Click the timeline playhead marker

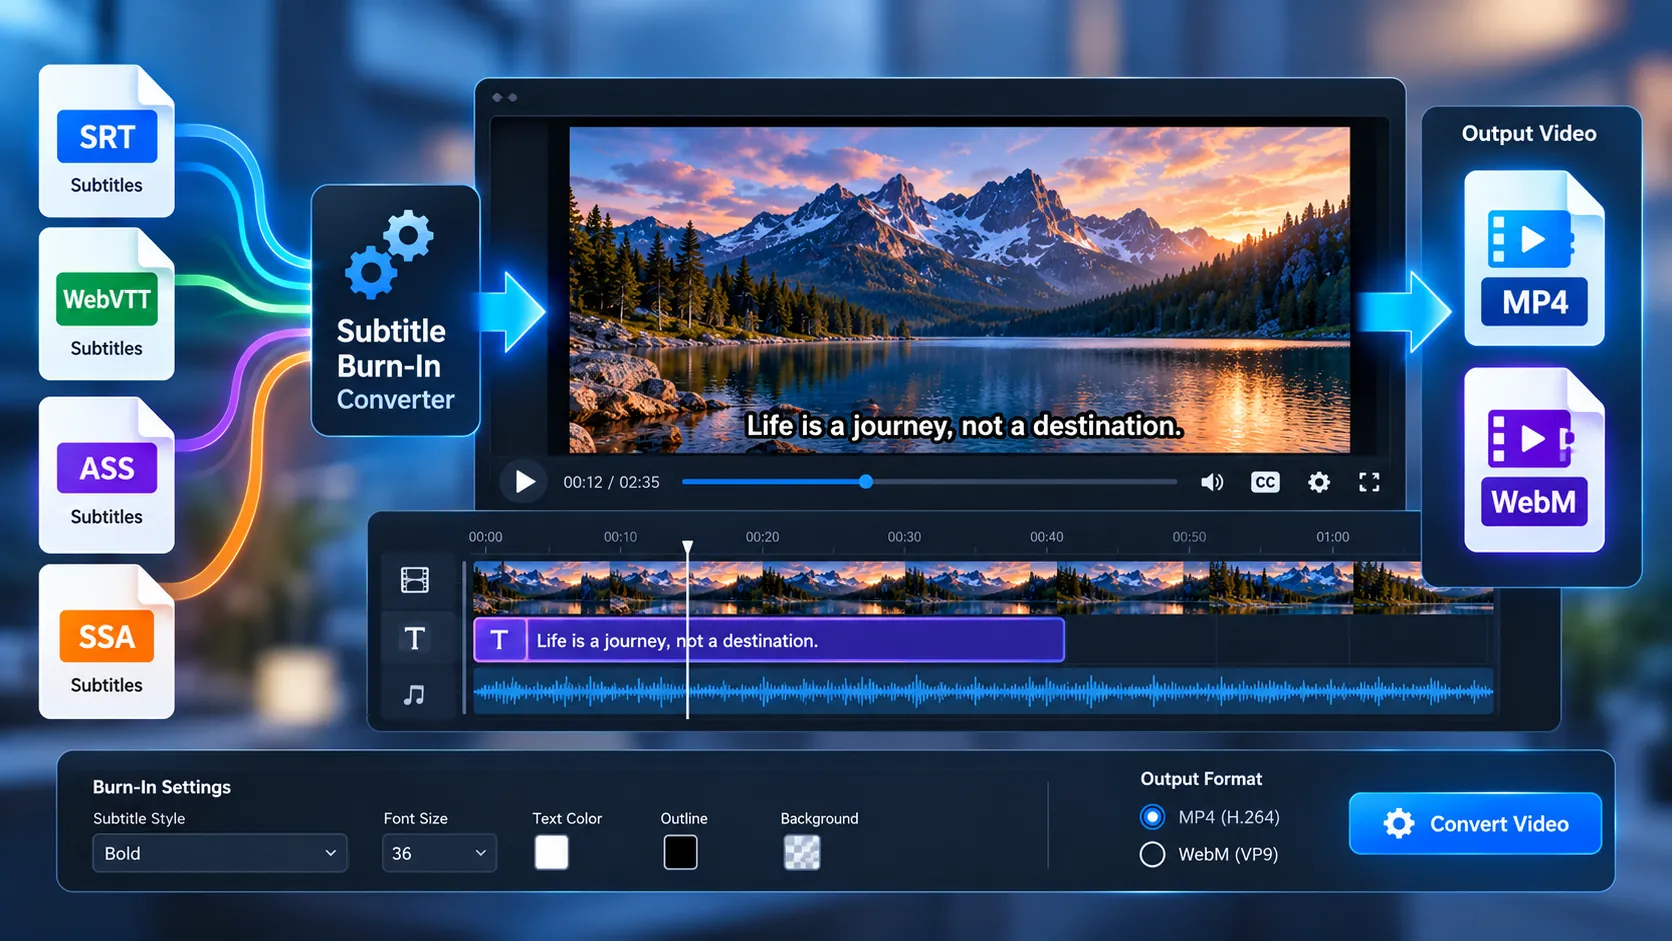click(688, 548)
